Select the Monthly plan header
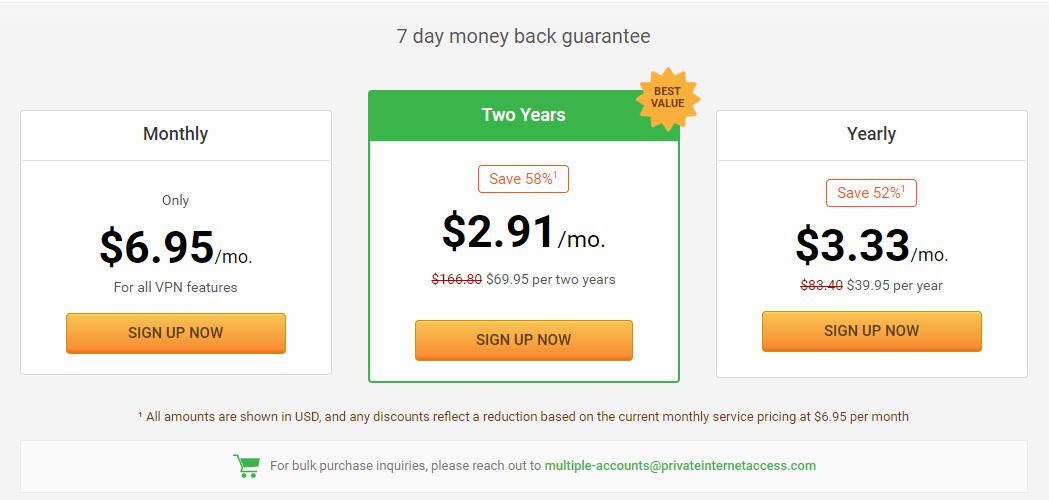The image size is (1049, 500). click(176, 135)
